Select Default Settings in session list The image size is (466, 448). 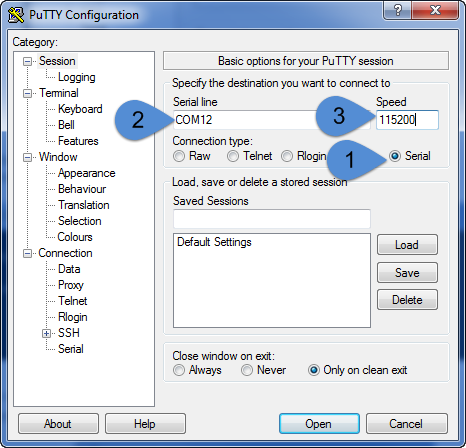click(214, 242)
